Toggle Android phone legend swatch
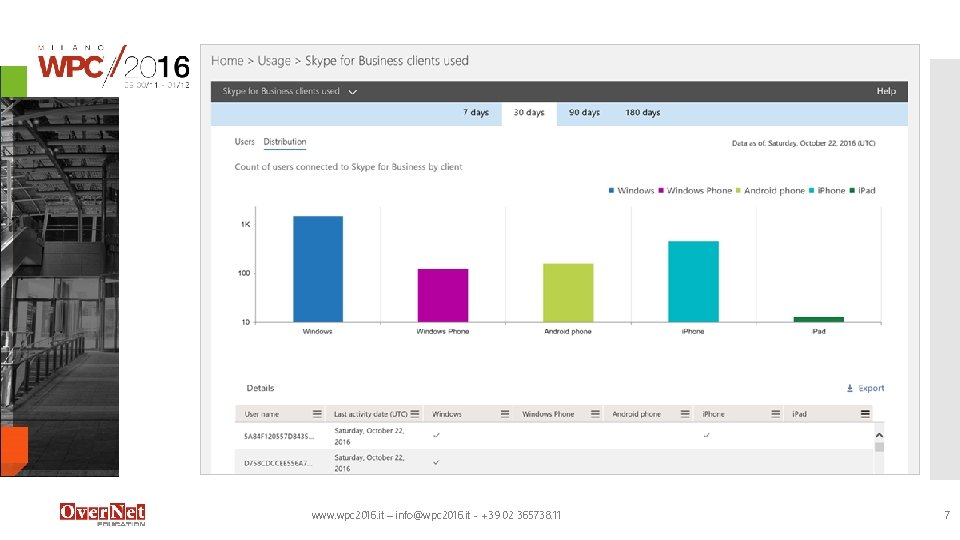The height and width of the screenshot is (540, 960). pos(738,190)
